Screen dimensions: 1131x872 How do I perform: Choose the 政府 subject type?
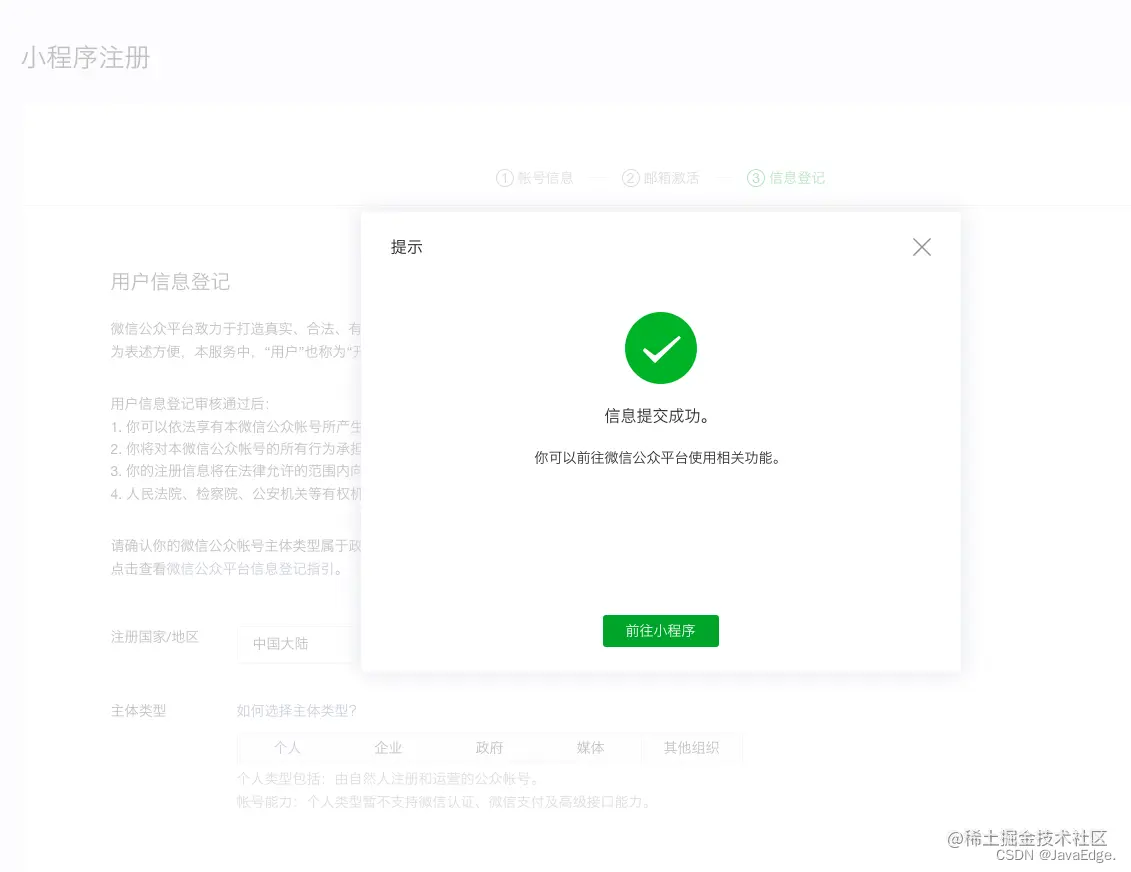(489, 748)
